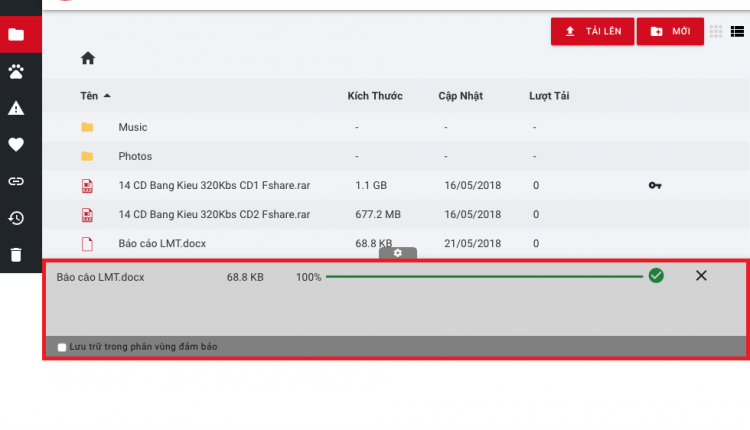The height and width of the screenshot is (430, 750).
Task: Remove Báo cáo LMT.docx from upload queue
Action: (x=701, y=276)
